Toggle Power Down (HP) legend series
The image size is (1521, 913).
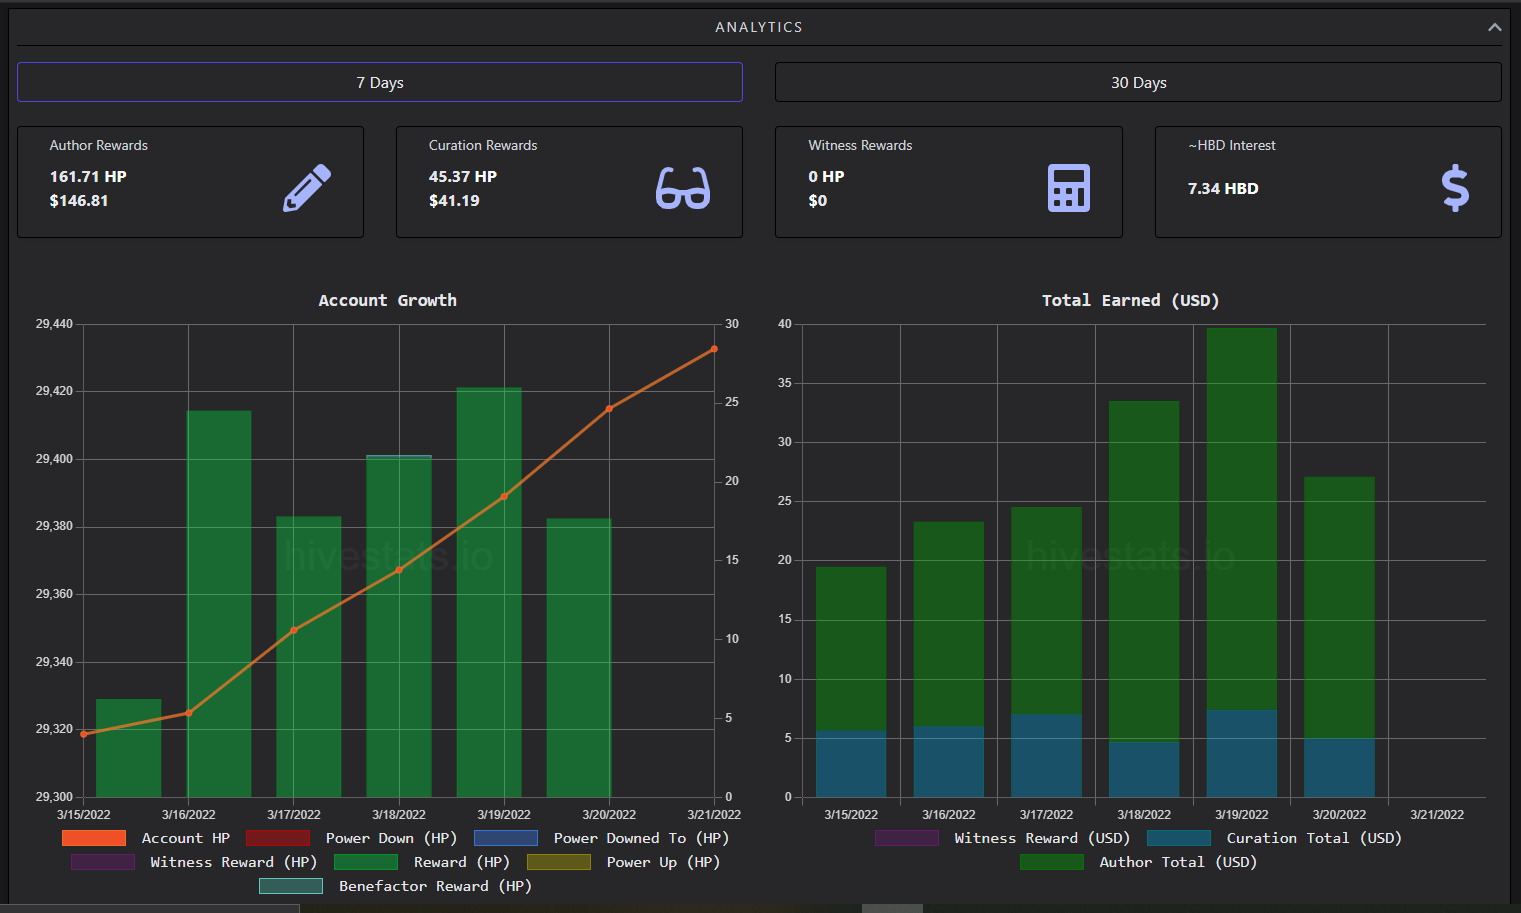click(x=352, y=838)
